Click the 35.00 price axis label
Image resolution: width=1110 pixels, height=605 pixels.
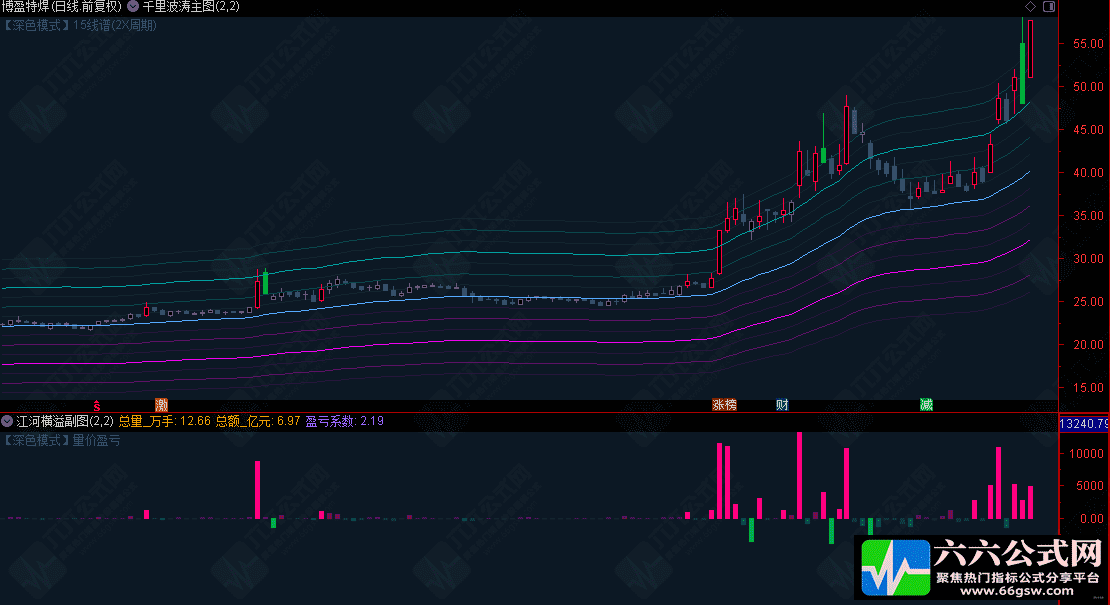pos(1088,216)
